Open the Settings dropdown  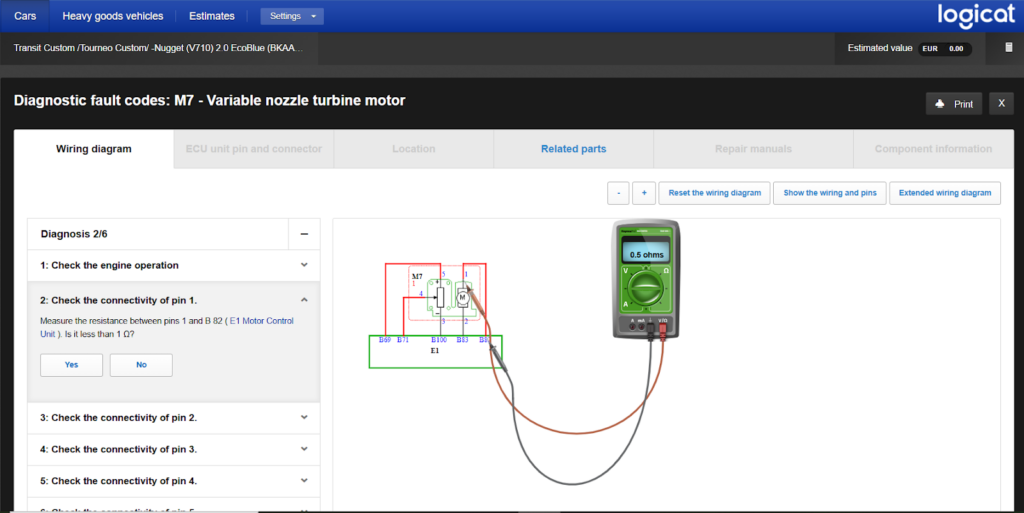click(x=292, y=16)
